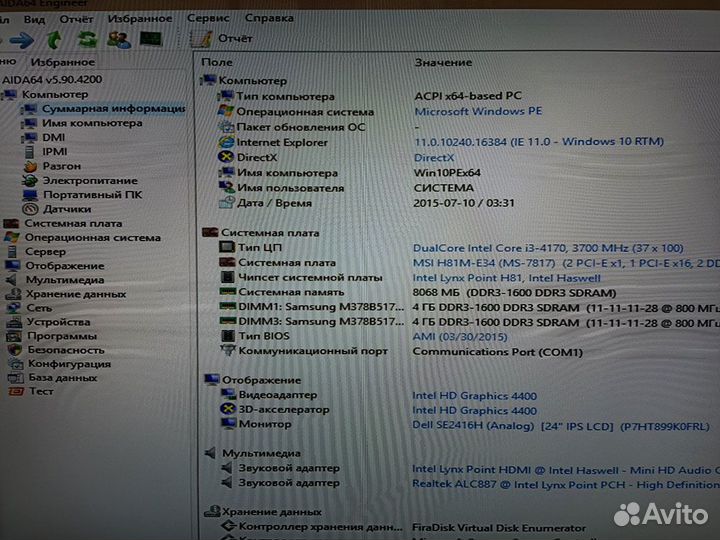Click the Internet Explorer row icon
Image resolution: width=720 pixels, height=540 pixels.
(x=226, y=142)
